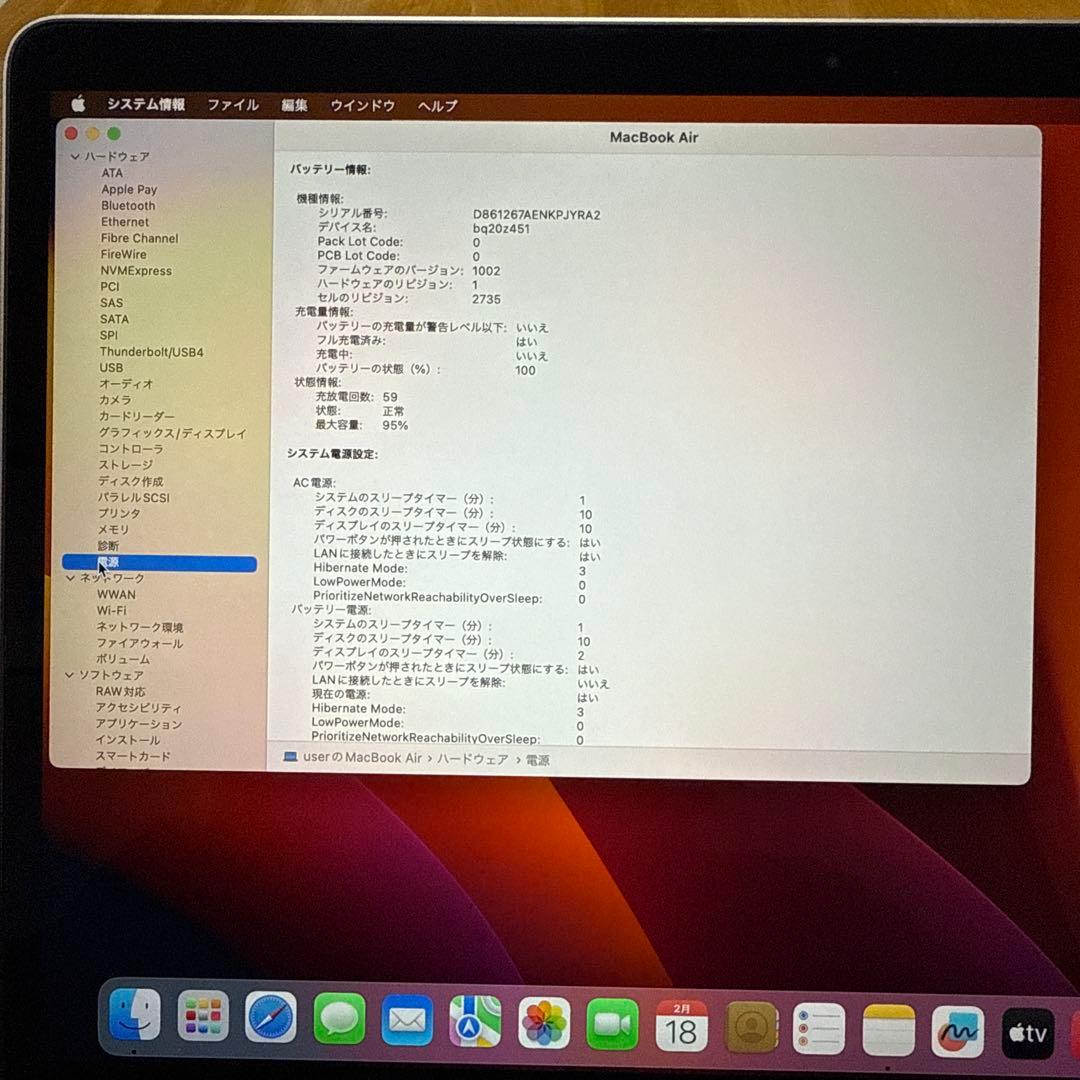Click userのMacBook Air in path bar

pyautogui.click(x=362, y=758)
